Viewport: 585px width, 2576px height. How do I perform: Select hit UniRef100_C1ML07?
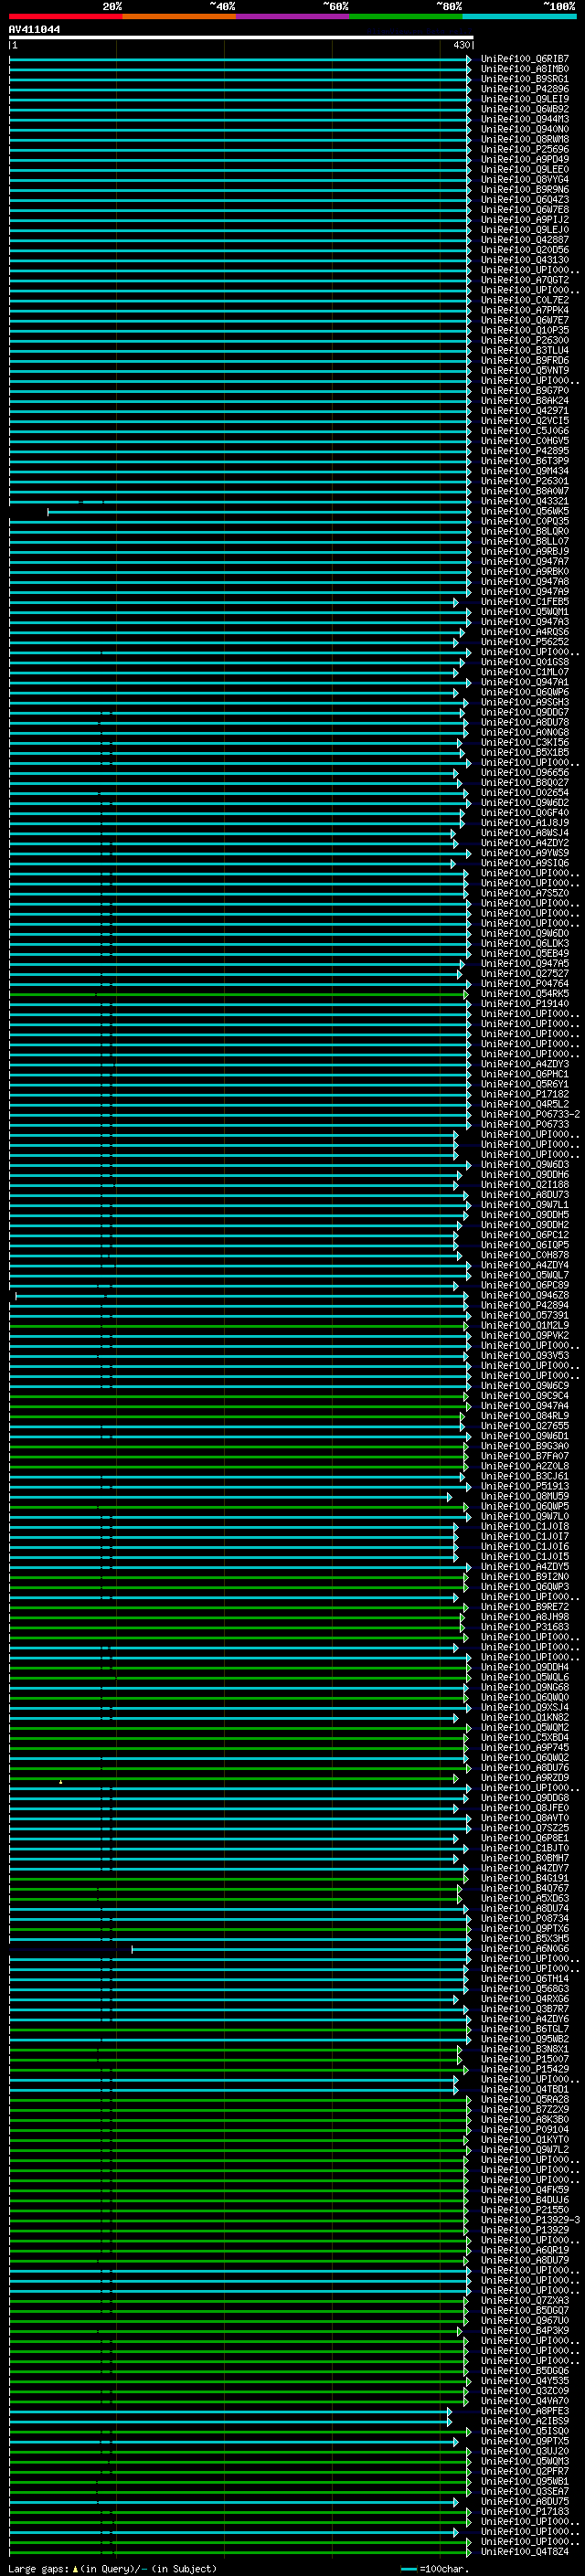tap(524, 672)
